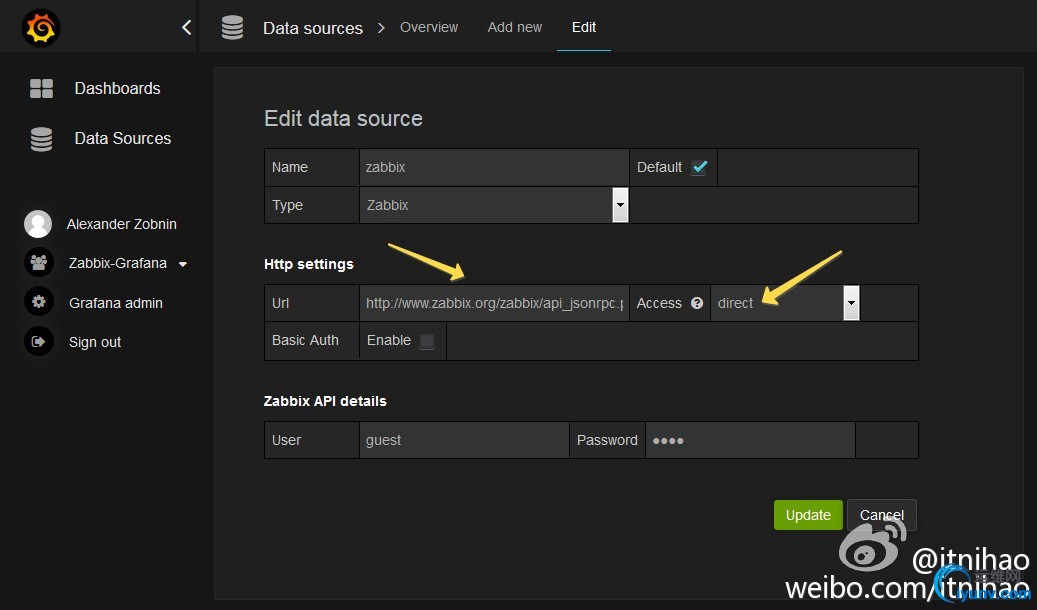1037x610 pixels.
Task: Click the Sign out arrow icon
Action: (x=38, y=341)
